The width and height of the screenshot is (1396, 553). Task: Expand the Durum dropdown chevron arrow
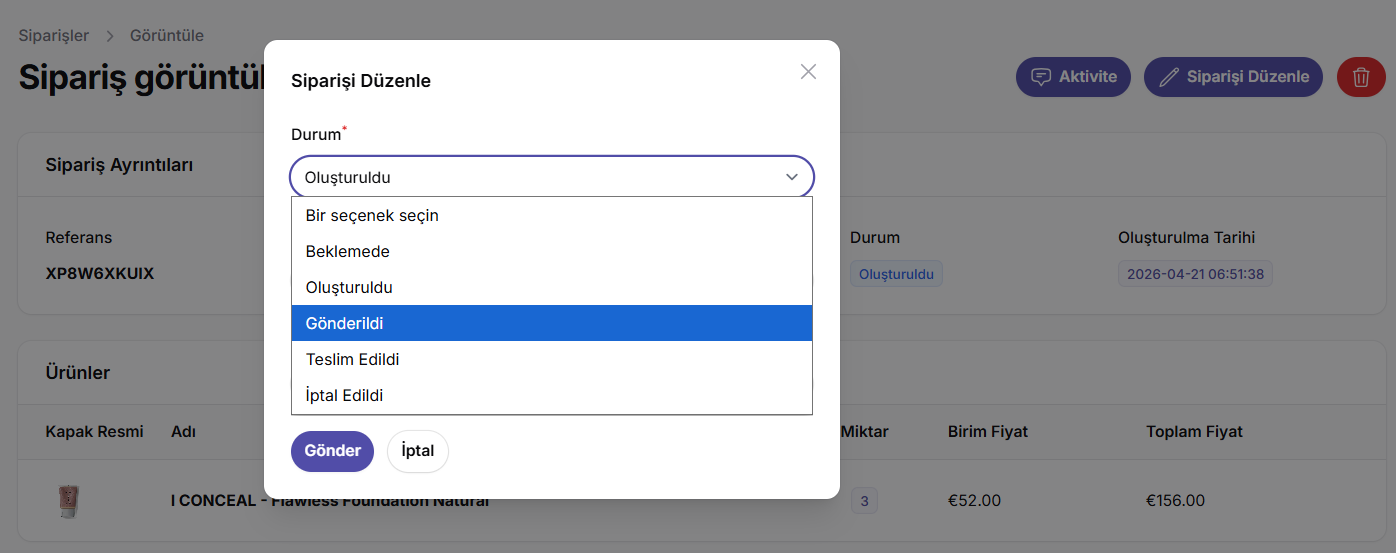tap(792, 177)
